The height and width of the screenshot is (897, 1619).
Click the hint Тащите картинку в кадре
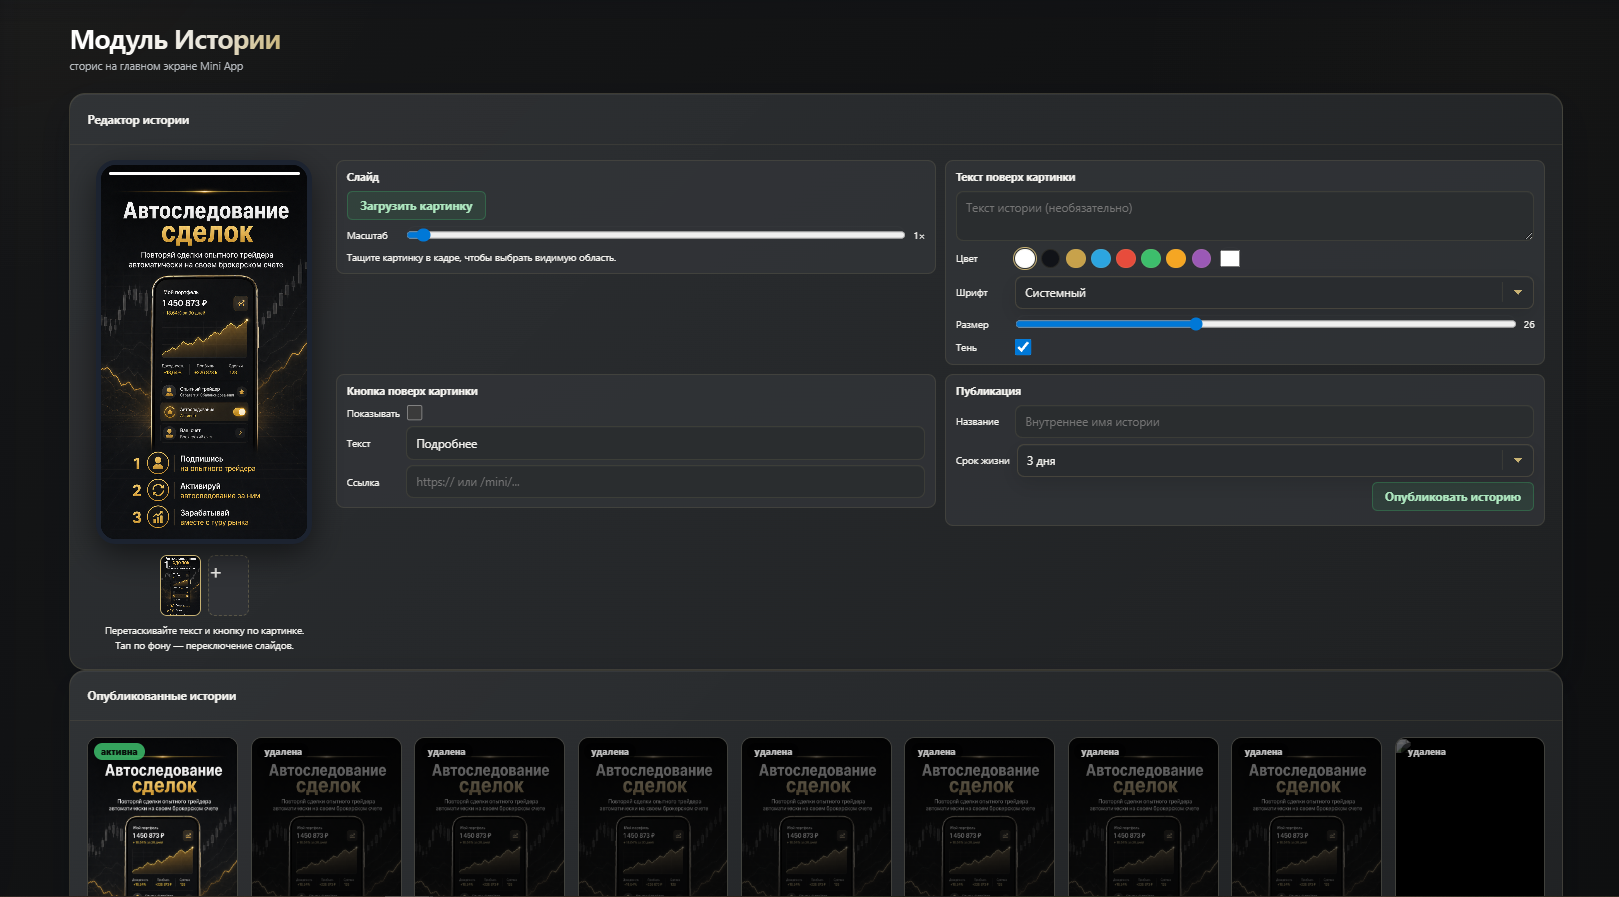coord(481,258)
